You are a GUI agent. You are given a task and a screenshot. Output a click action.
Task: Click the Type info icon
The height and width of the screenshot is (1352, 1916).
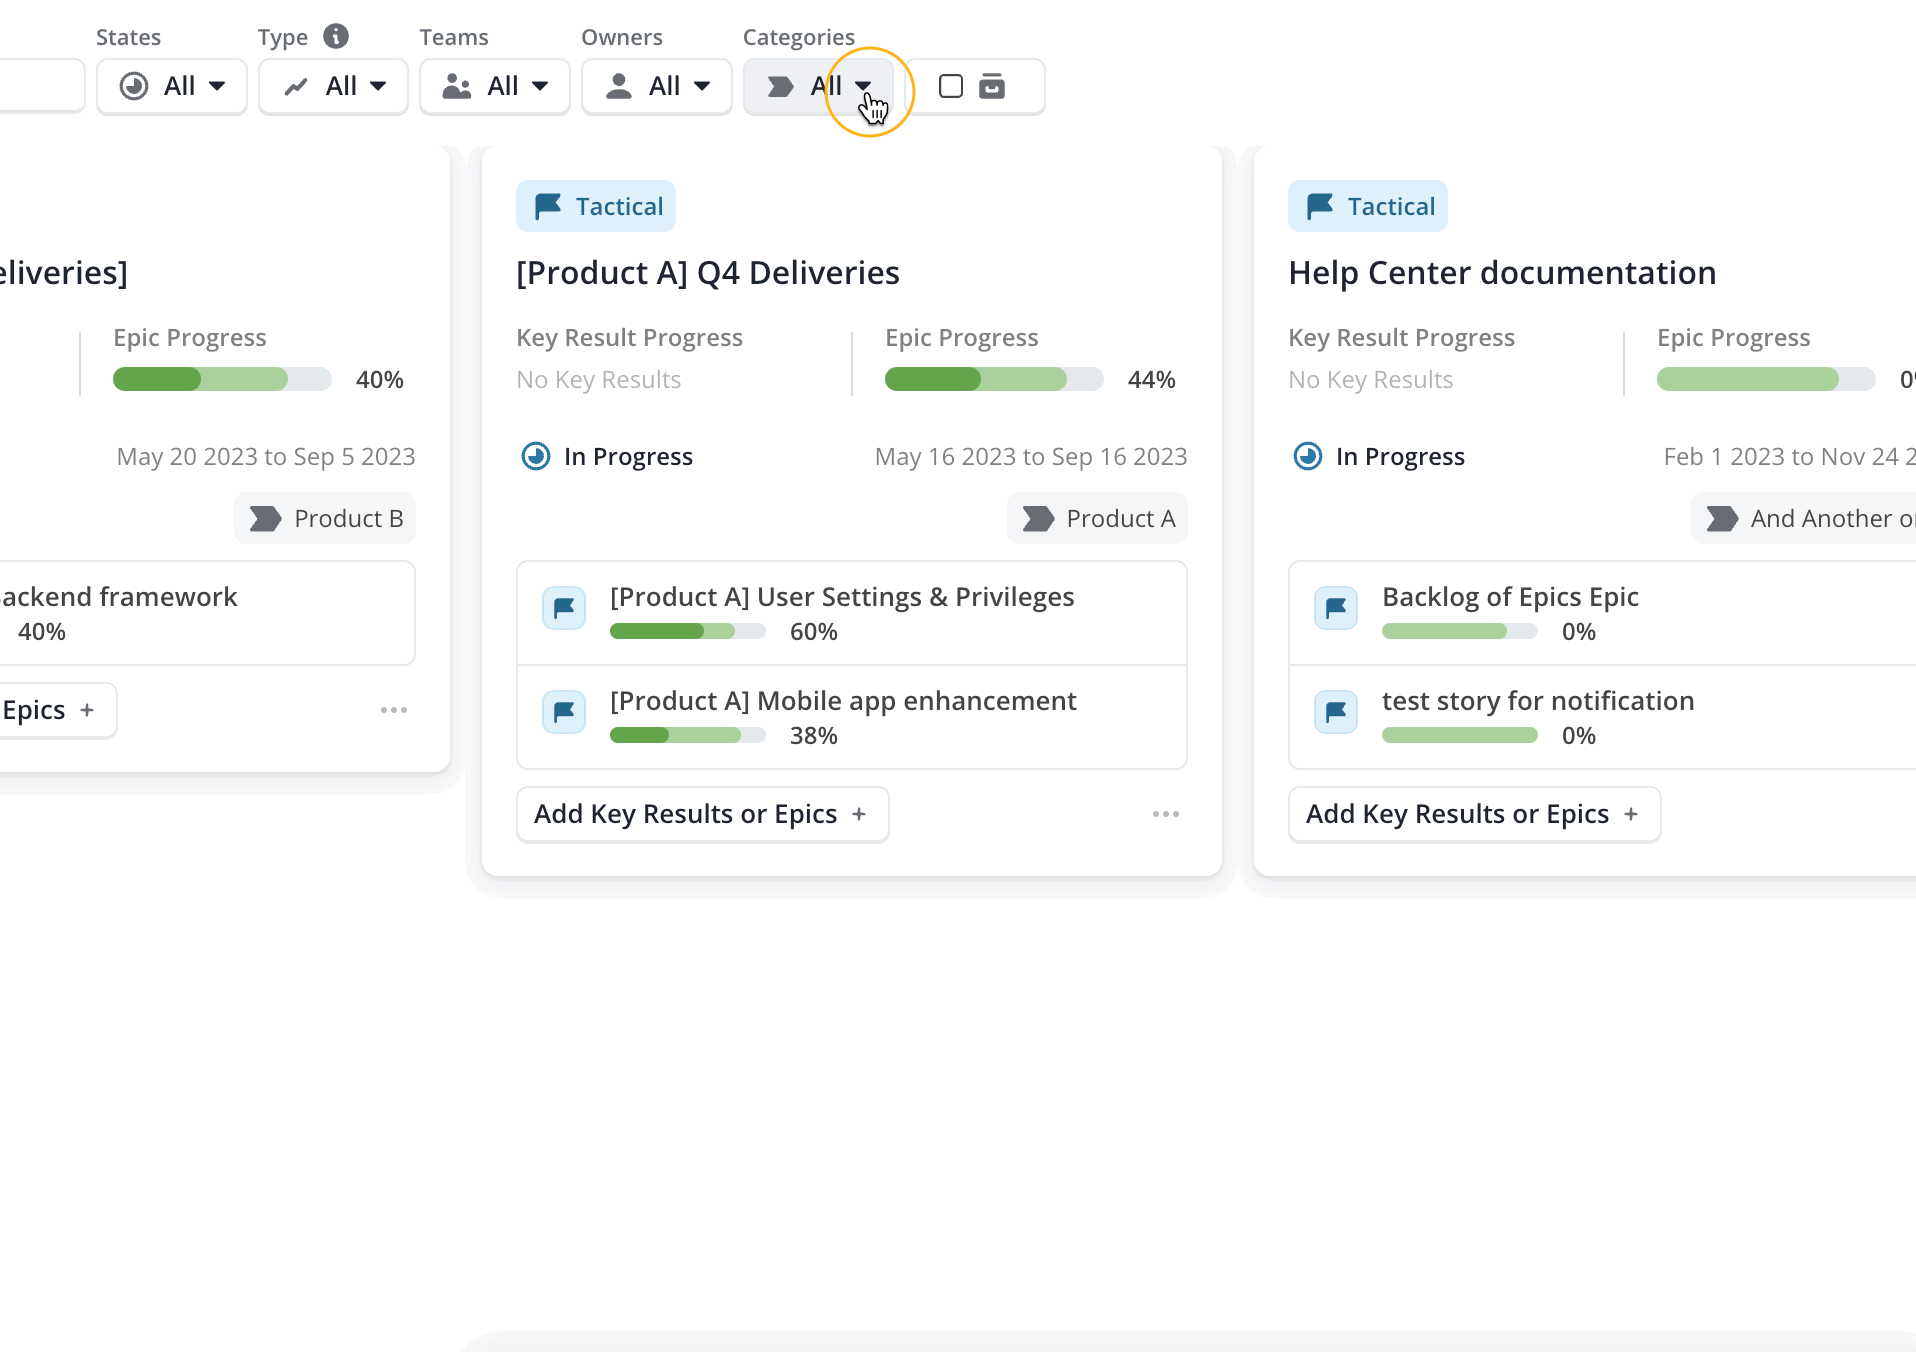[x=336, y=36]
